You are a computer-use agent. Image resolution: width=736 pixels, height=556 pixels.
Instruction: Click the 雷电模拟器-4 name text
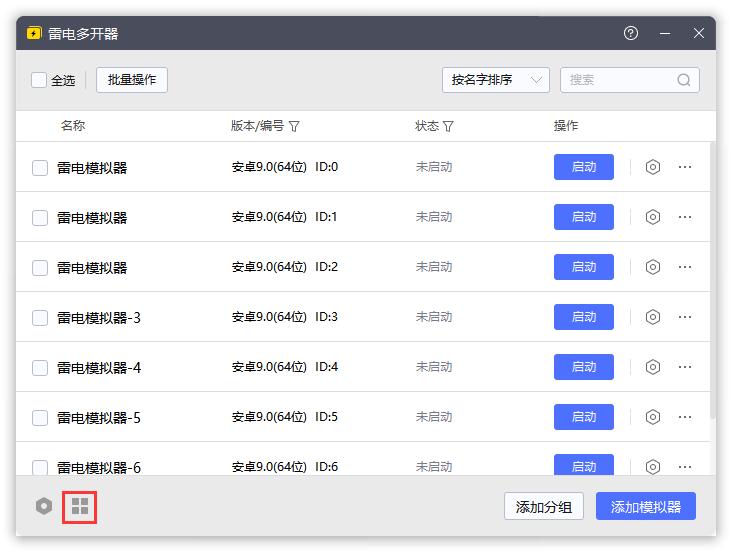tap(99, 368)
